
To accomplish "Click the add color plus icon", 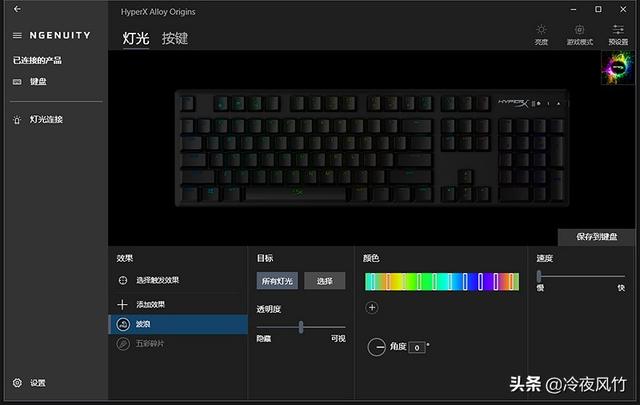I will [x=372, y=307].
